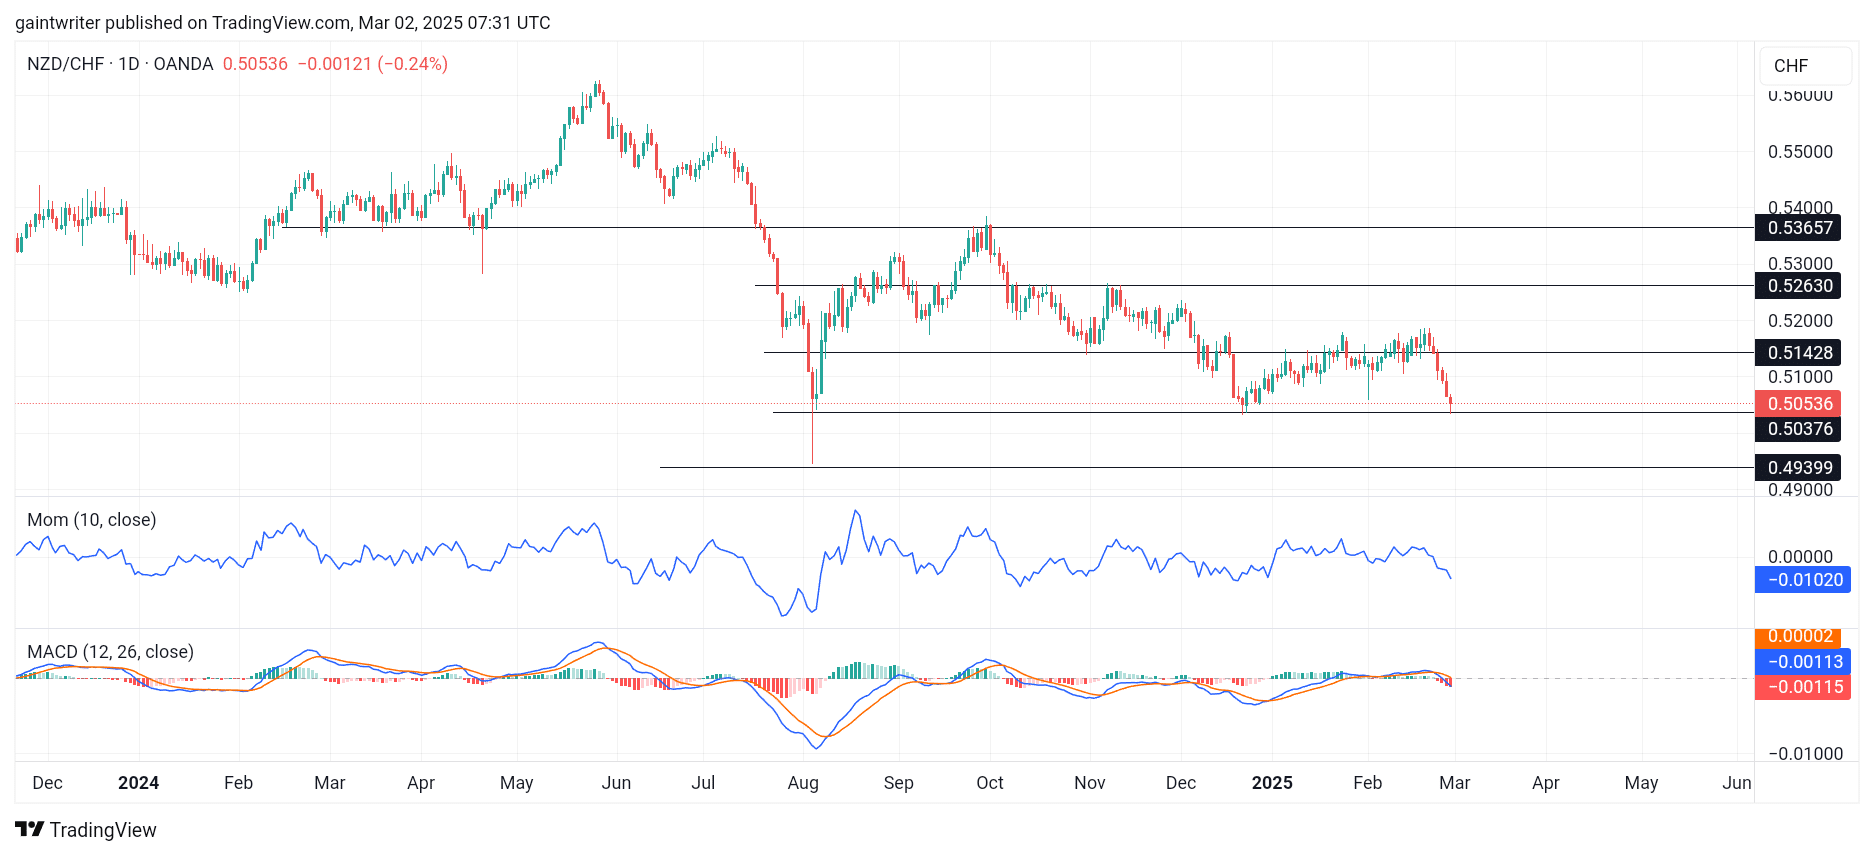Click the Oct label on time axis
Image resolution: width=1874 pixels, height=856 pixels.
pos(990,783)
